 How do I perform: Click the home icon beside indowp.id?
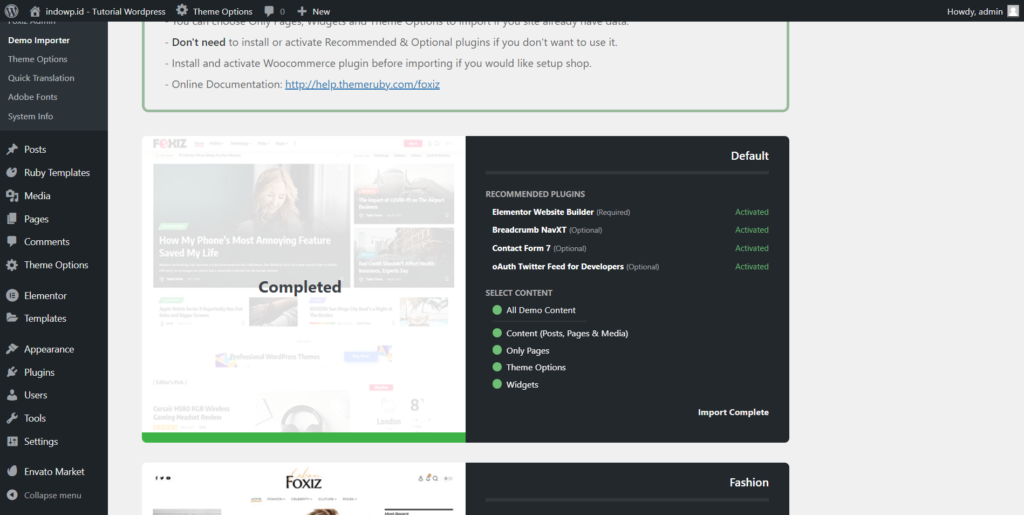click(x=35, y=11)
